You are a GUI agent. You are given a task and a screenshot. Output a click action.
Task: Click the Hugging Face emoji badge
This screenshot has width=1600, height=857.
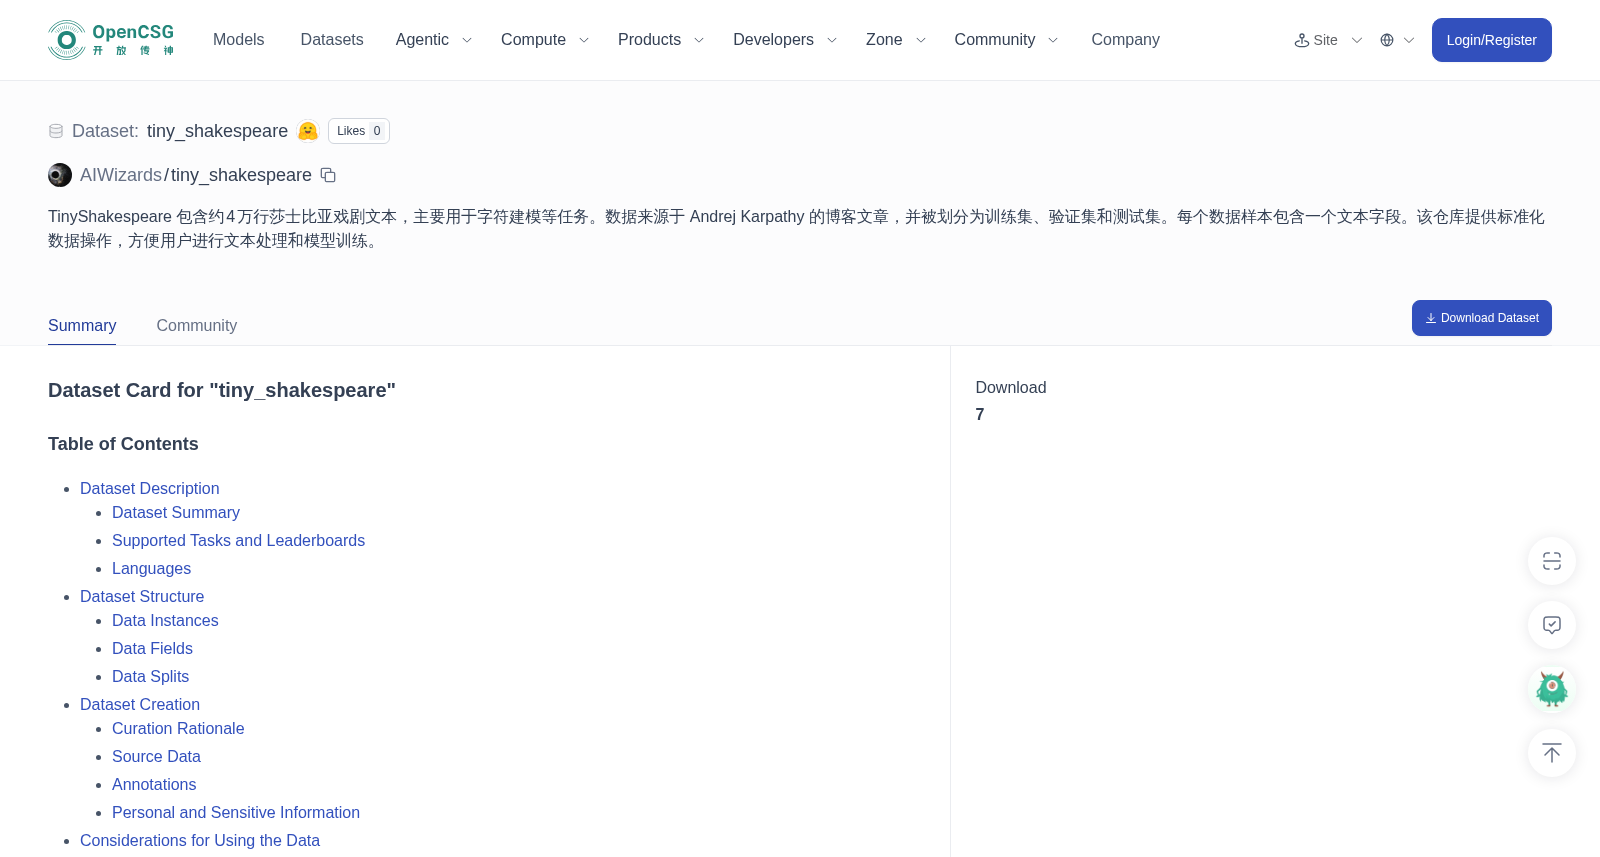pos(308,131)
